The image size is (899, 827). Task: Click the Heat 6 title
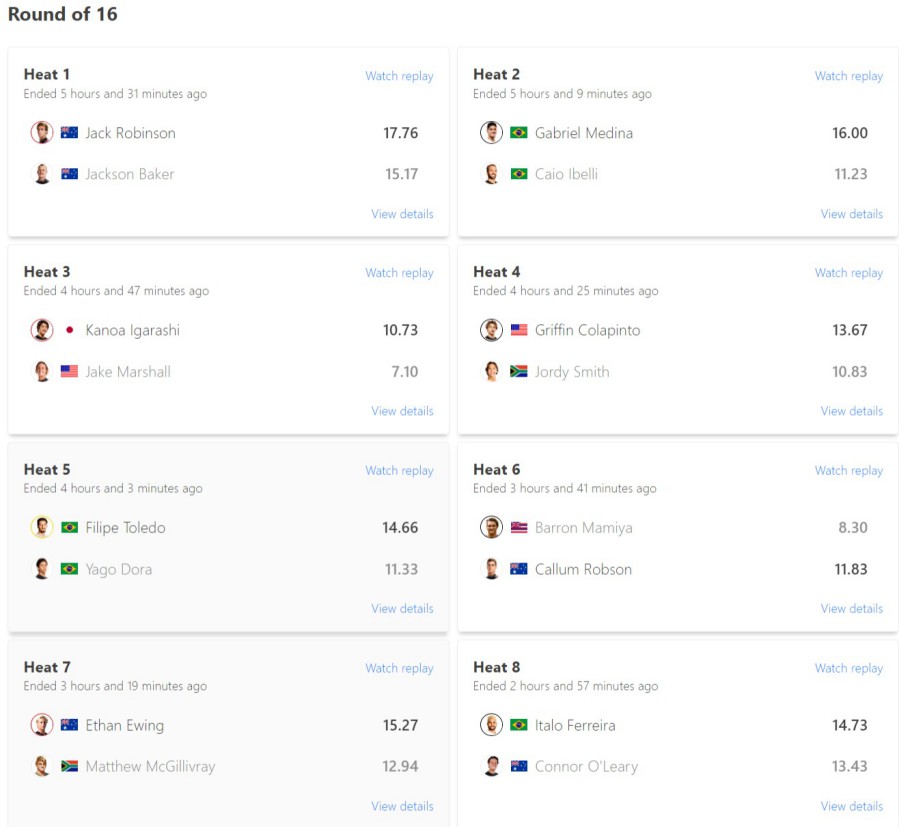tap(496, 469)
